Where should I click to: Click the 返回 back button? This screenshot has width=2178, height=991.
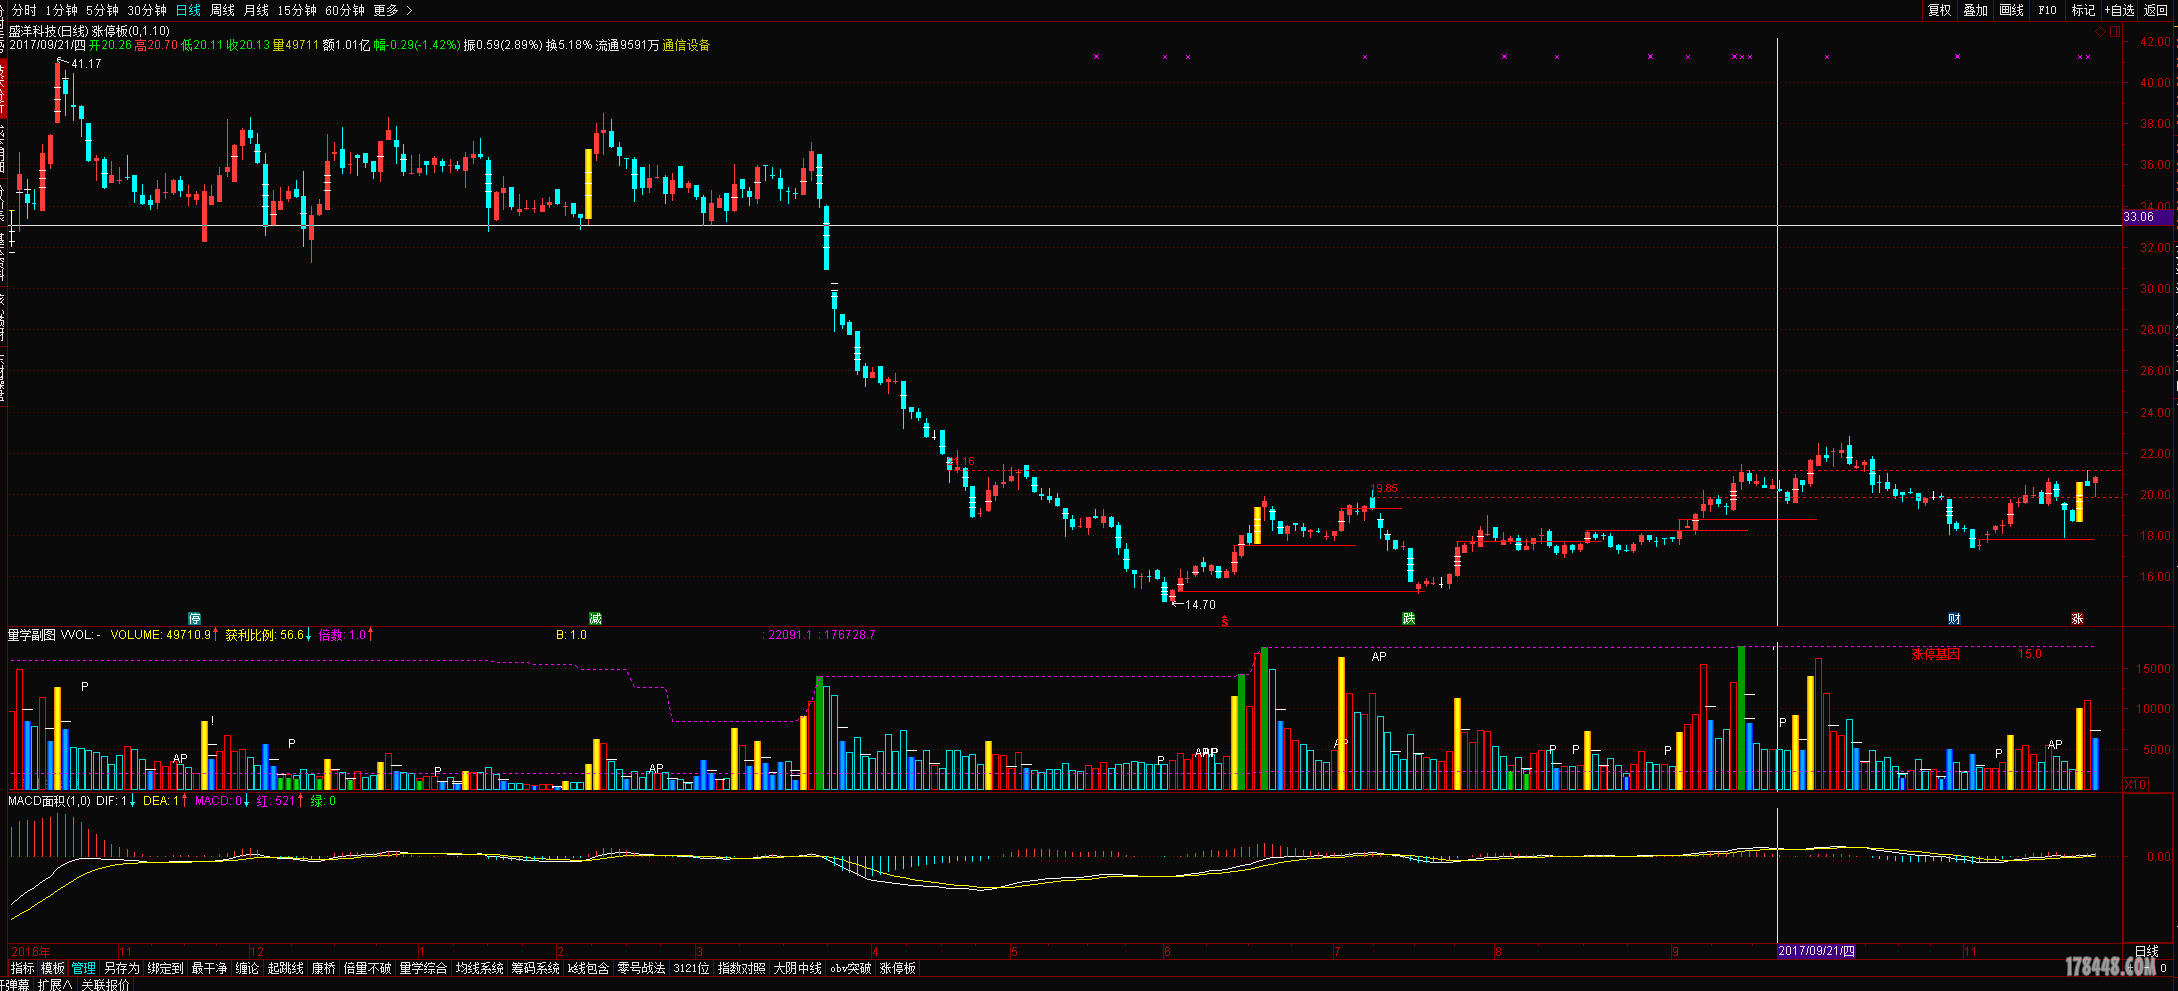click(2156, 10)
